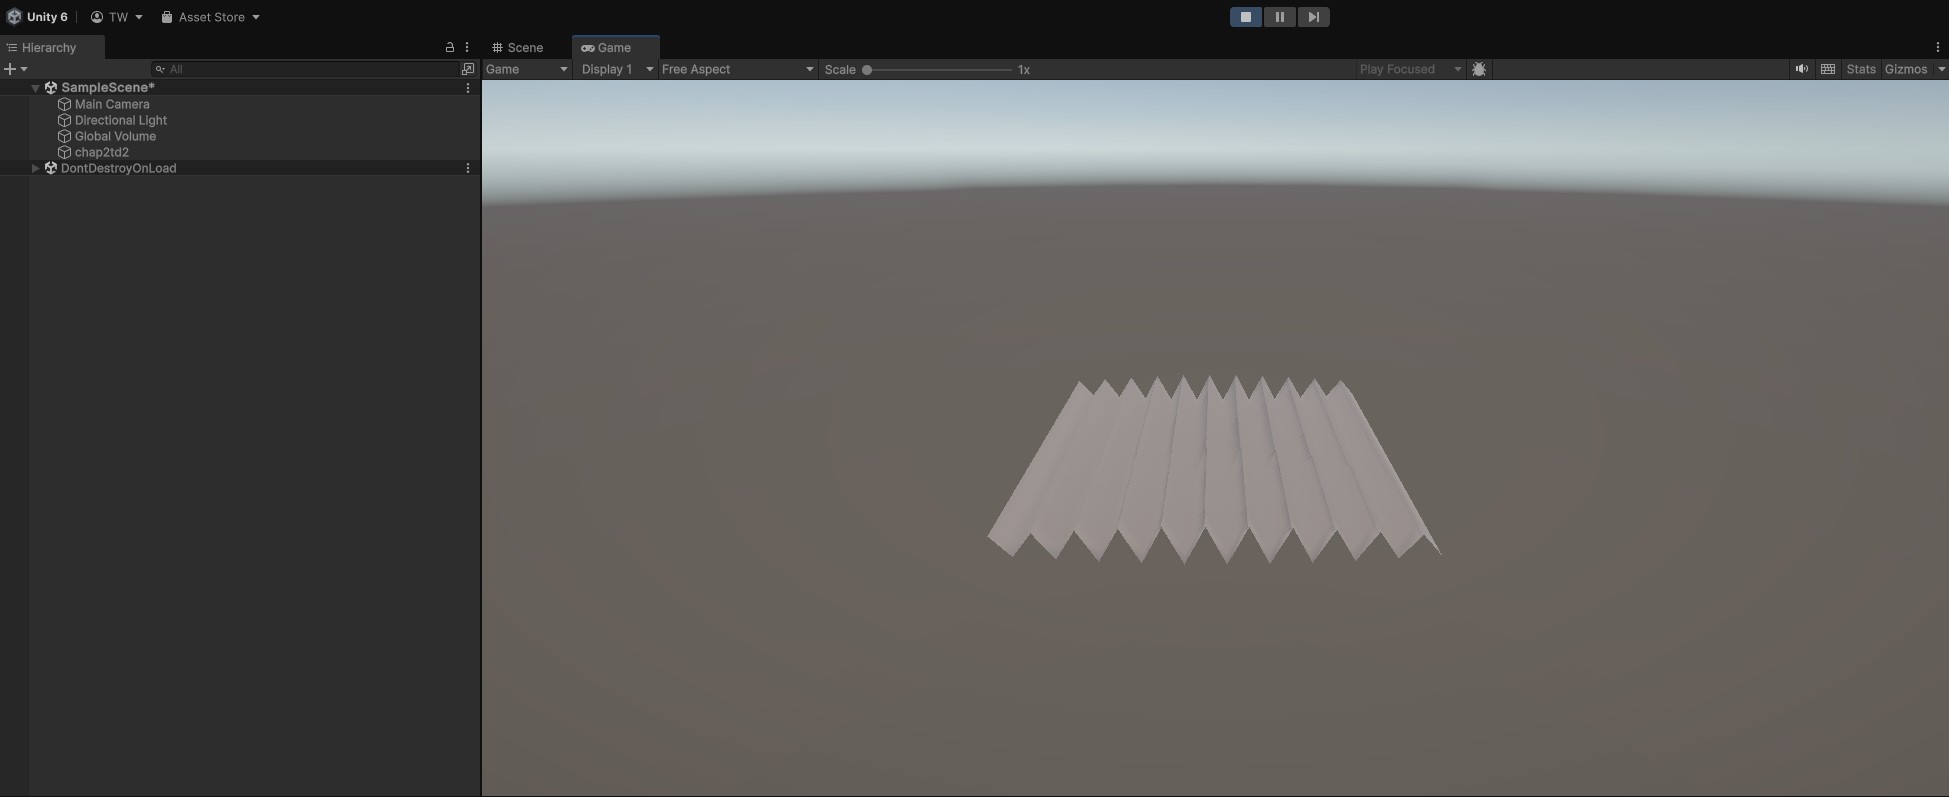The height and width of the screenshot is (797, 1949).
Task: Pause the running game
Action: click(x=1279, y=17)
